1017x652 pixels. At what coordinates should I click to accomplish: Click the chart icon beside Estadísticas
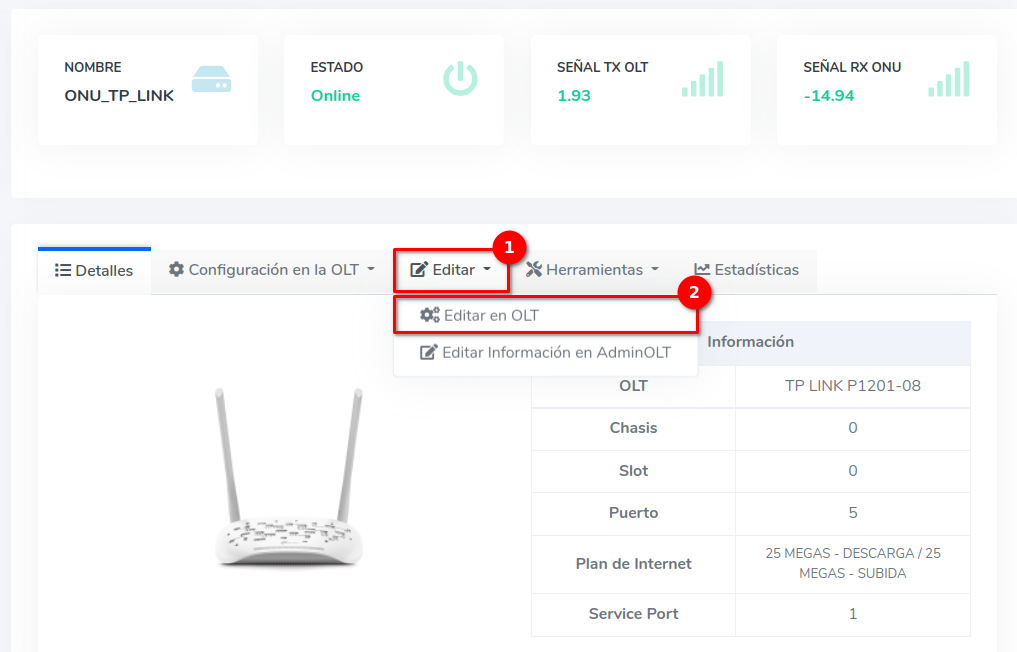coord(702,269)
